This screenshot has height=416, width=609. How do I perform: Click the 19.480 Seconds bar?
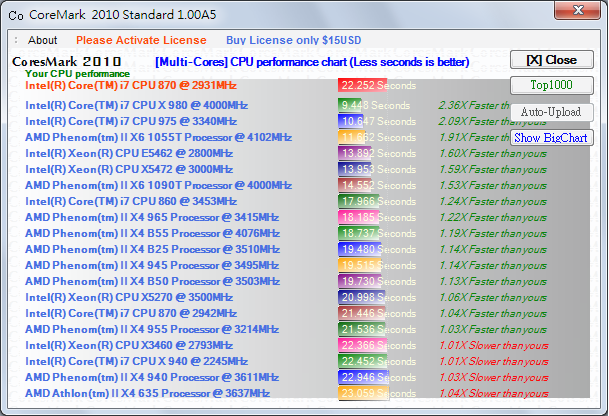360,249
